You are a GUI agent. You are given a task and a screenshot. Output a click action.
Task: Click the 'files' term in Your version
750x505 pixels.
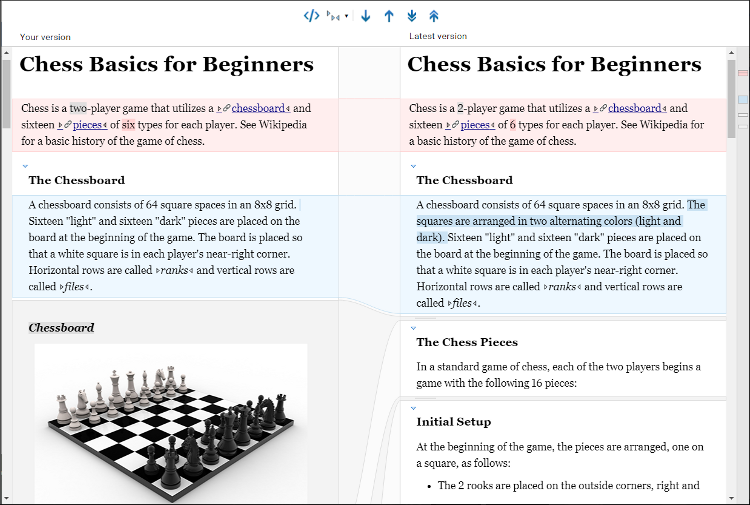point(74,287)
